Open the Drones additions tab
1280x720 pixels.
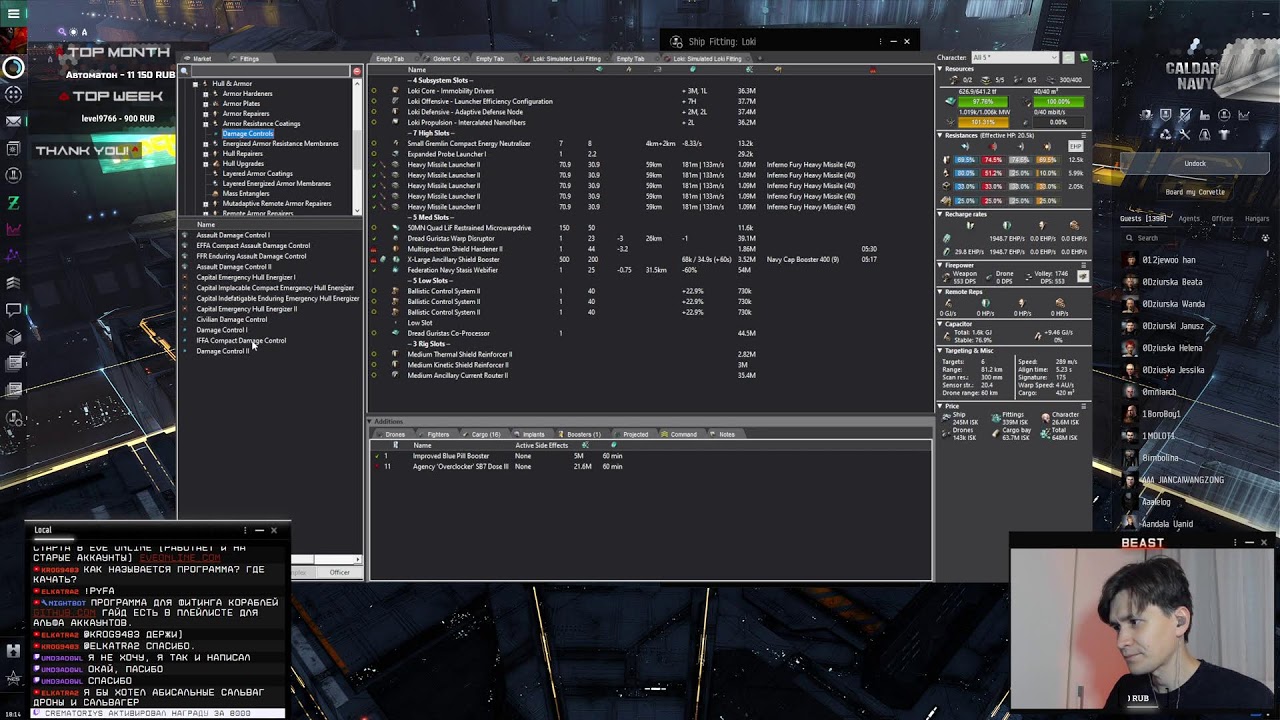pyautogui.click(x=394, y=435)
